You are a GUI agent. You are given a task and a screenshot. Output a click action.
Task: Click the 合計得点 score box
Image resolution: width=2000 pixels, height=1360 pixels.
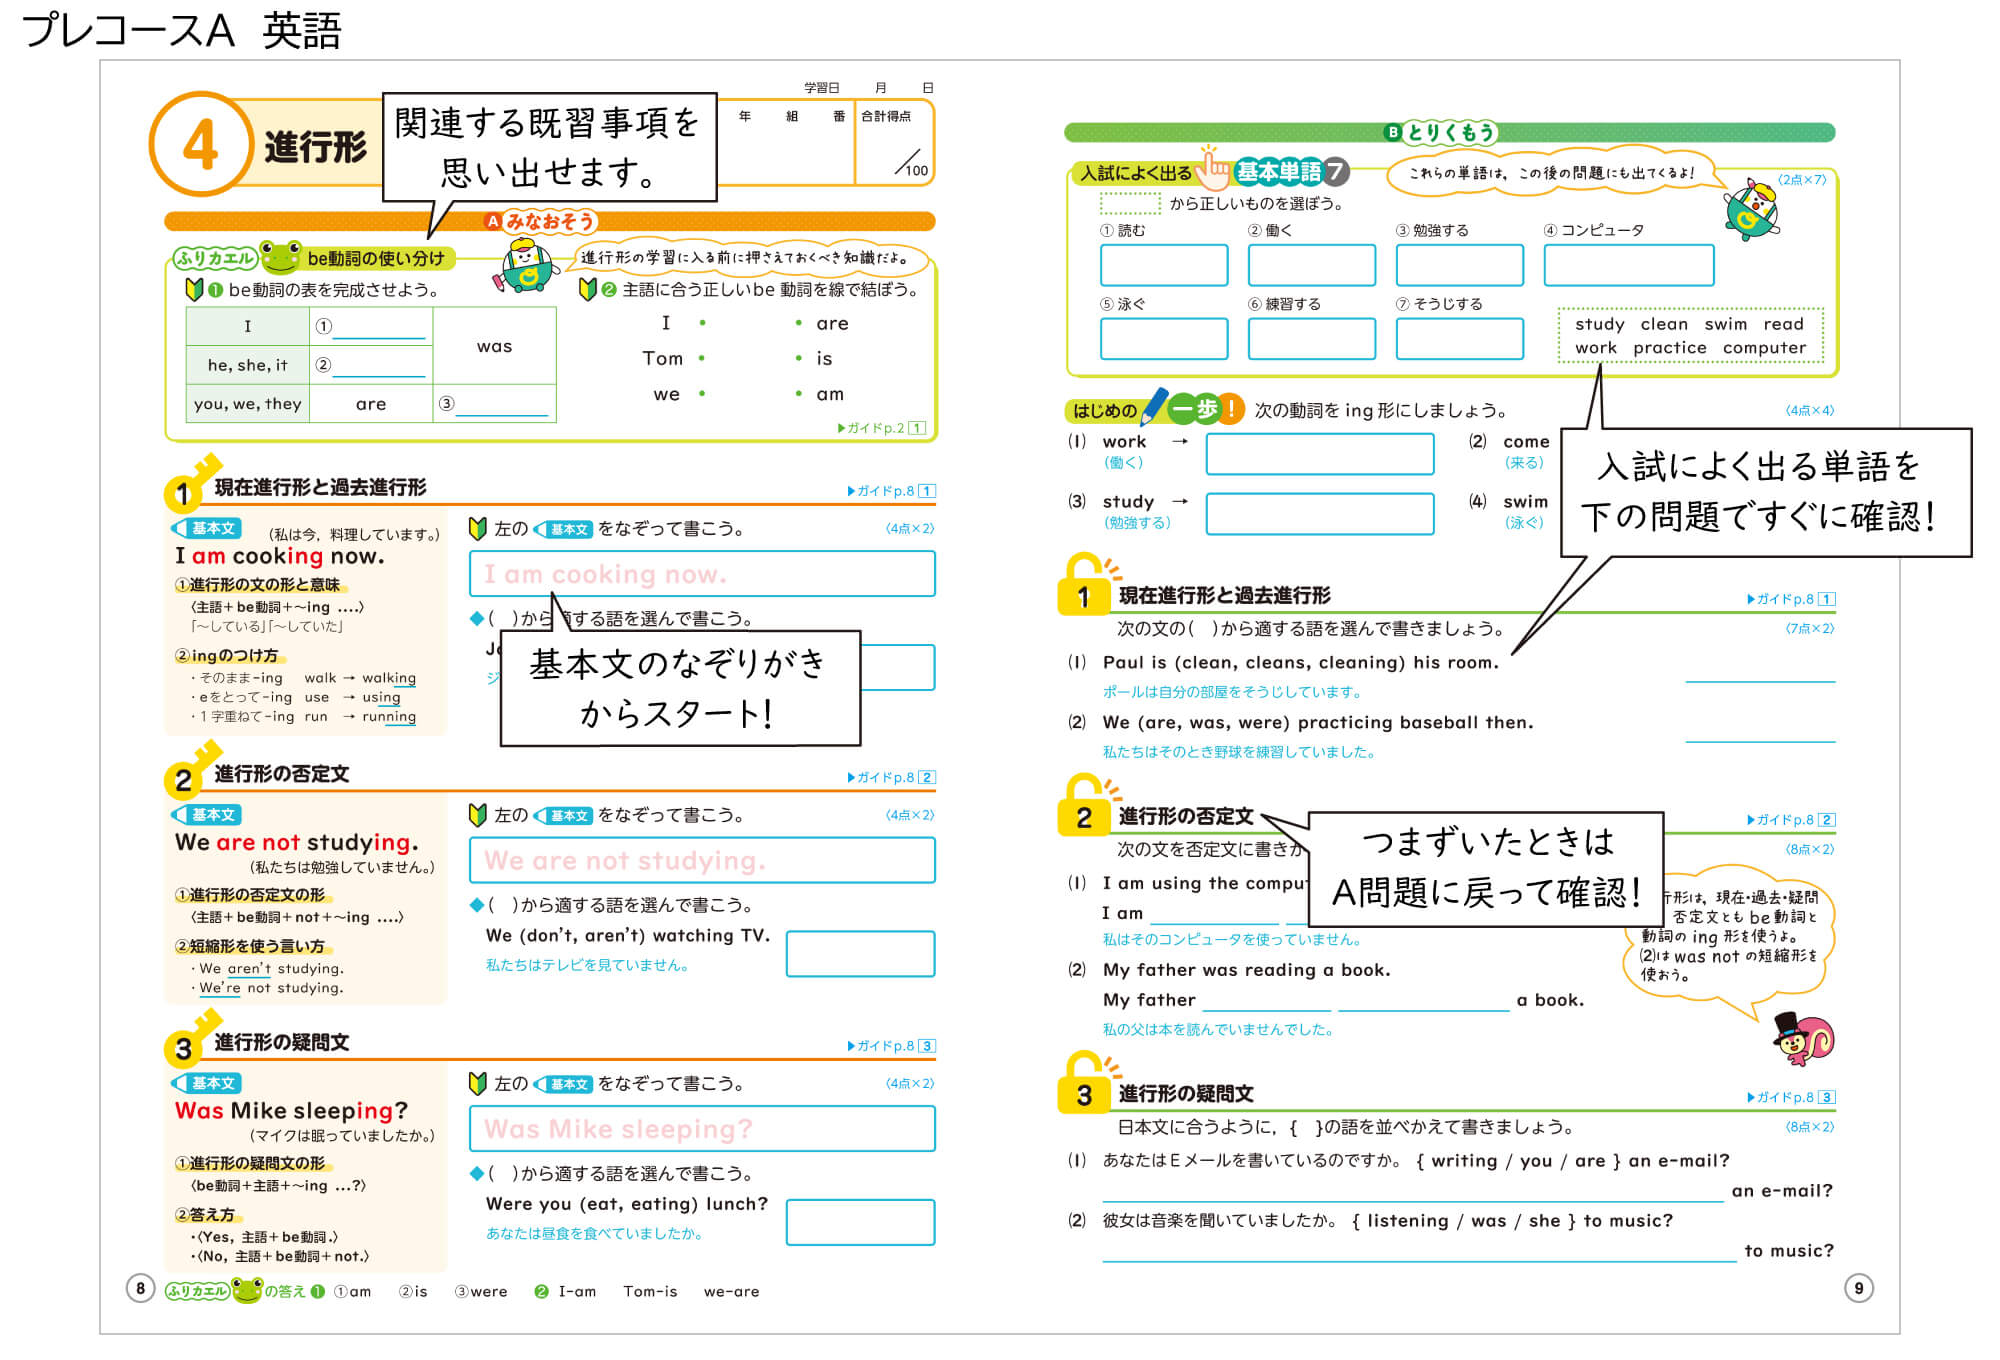click(894, 143)
